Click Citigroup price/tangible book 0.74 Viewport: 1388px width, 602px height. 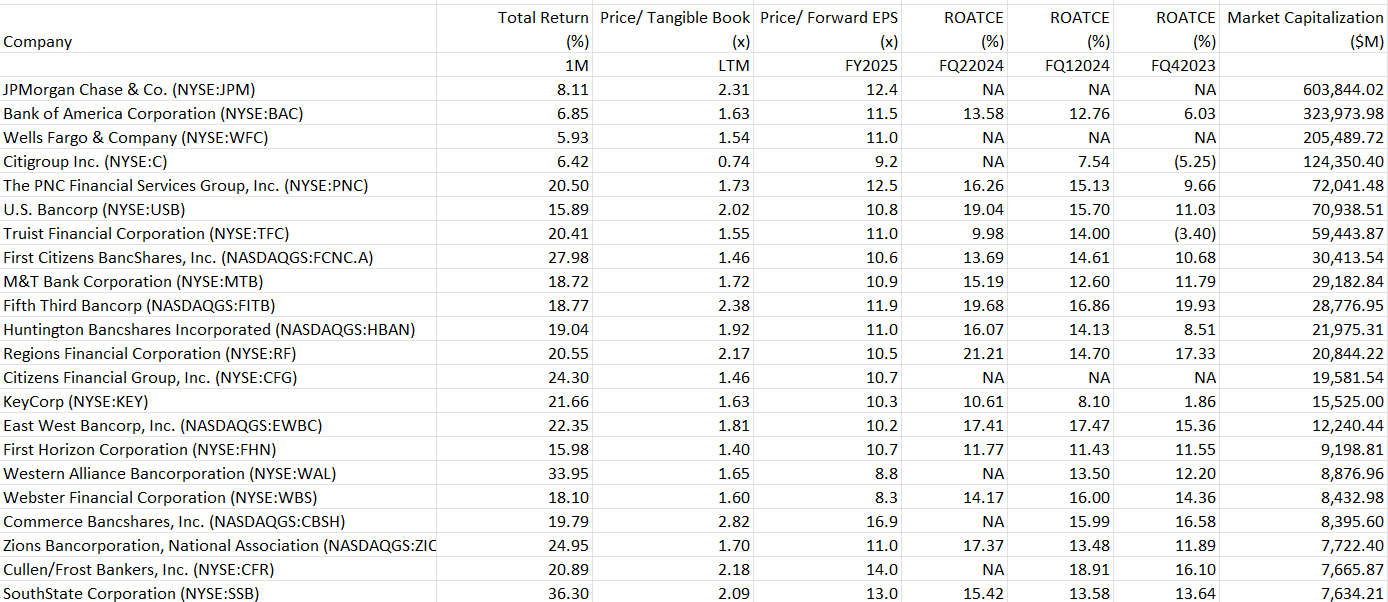tap(673, 161)
